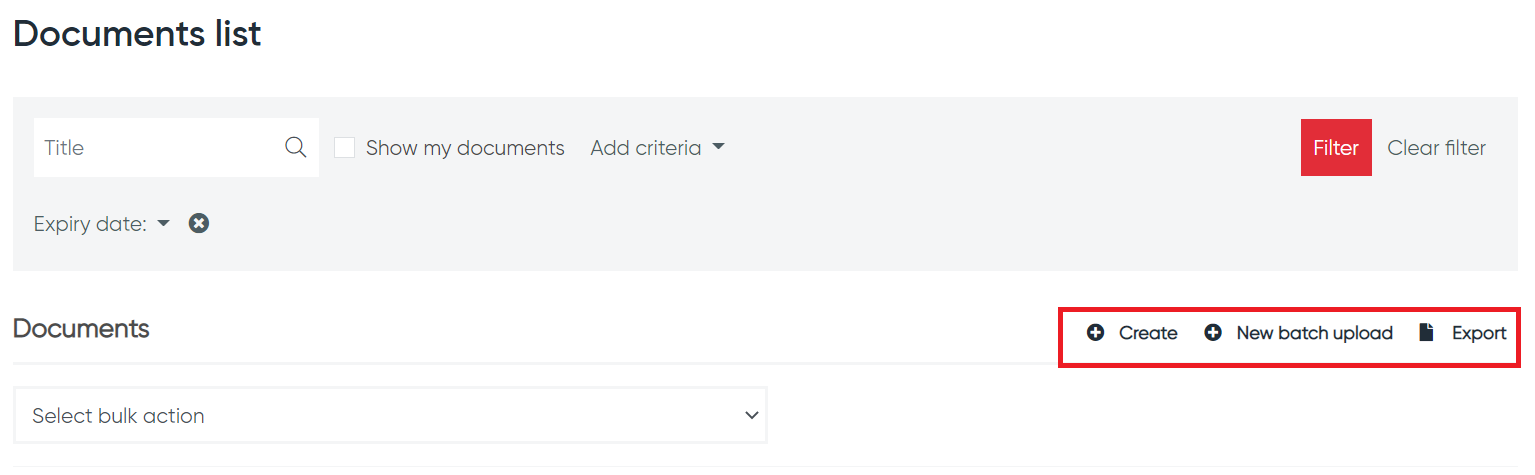Screen dimensions: 1535x475
Task: Click the Clear filter link
Action: click(1436, 148)
